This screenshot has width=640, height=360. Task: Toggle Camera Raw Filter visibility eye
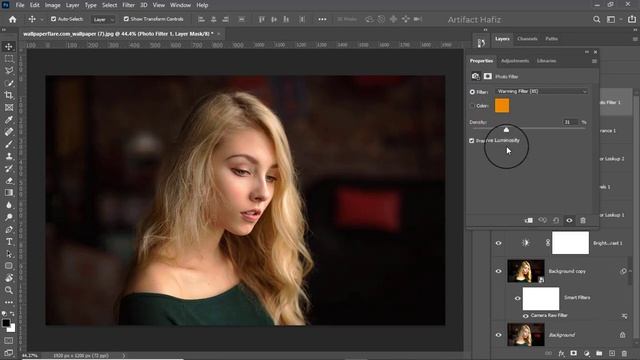pyautogui.click(x=525, y=316)
